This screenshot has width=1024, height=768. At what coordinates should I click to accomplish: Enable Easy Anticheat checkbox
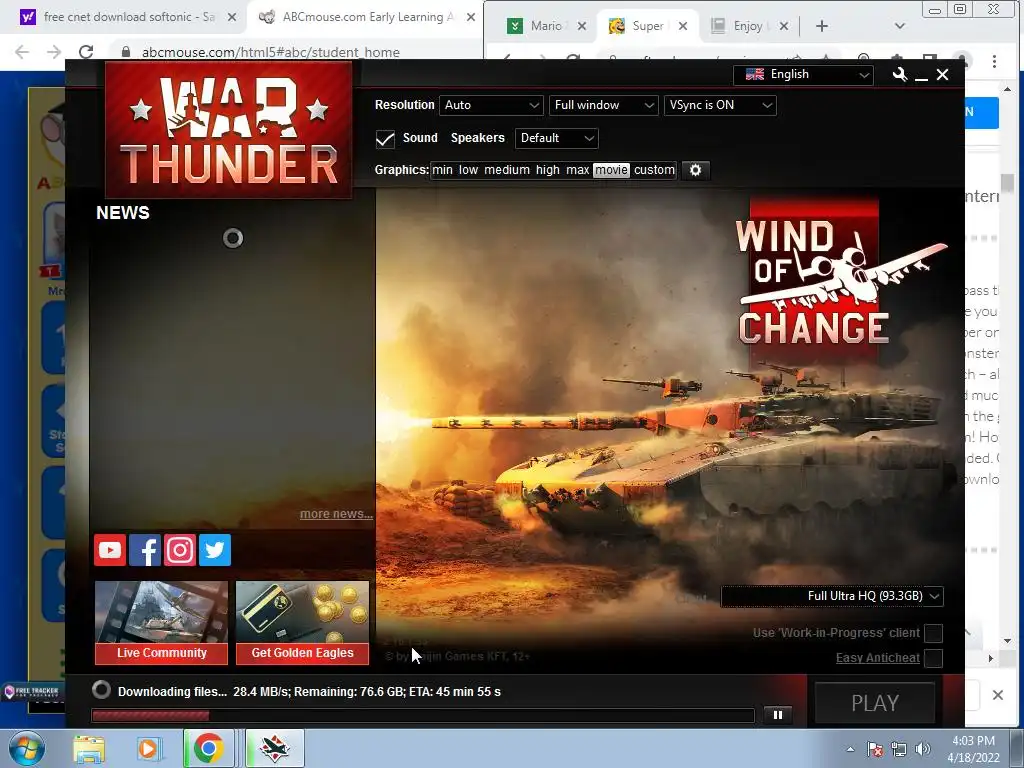coord(933,658)
